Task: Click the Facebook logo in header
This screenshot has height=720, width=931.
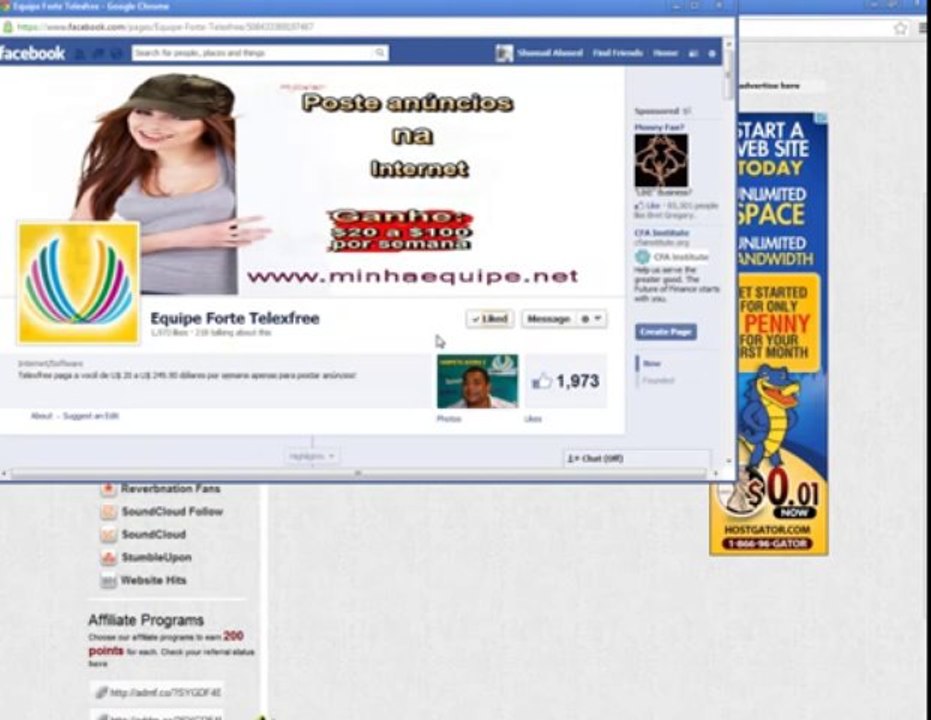Action: click(32, 53)
